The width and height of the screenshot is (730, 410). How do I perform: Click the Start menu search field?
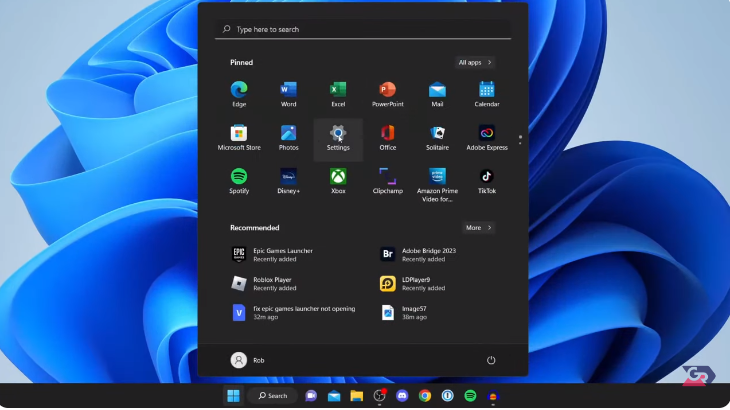coord(363,29)
